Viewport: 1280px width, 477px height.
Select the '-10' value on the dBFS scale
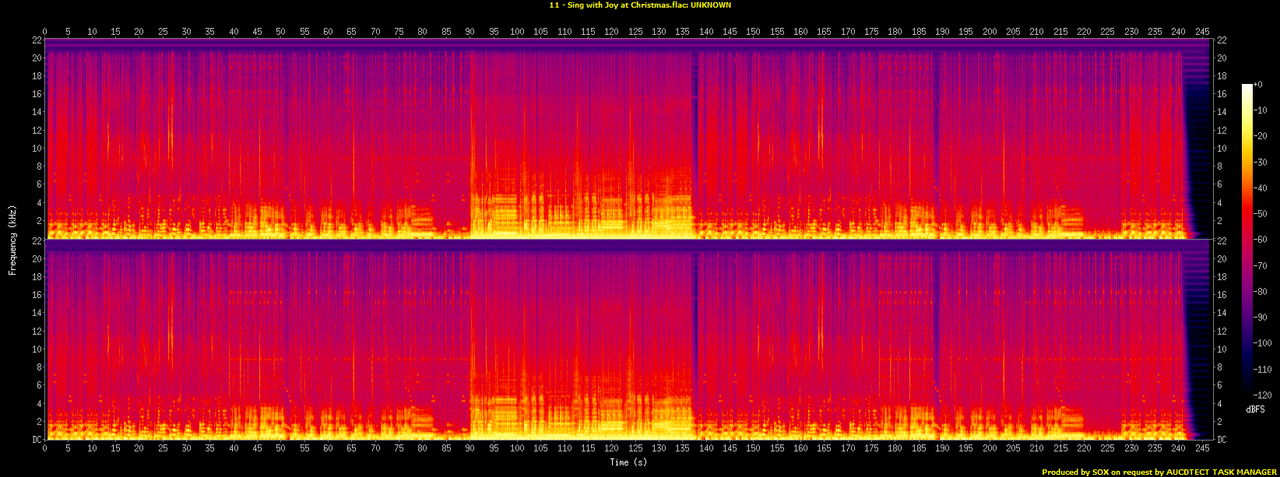[x=1261, y=111]
